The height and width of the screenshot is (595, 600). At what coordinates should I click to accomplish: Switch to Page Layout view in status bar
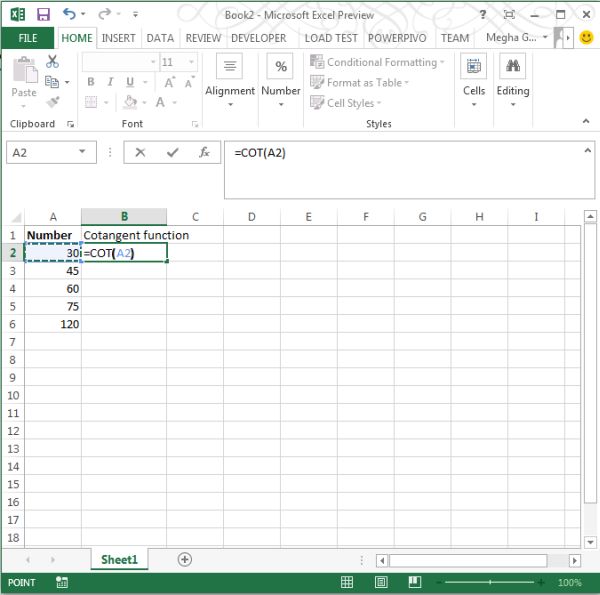tap(381, 582)
